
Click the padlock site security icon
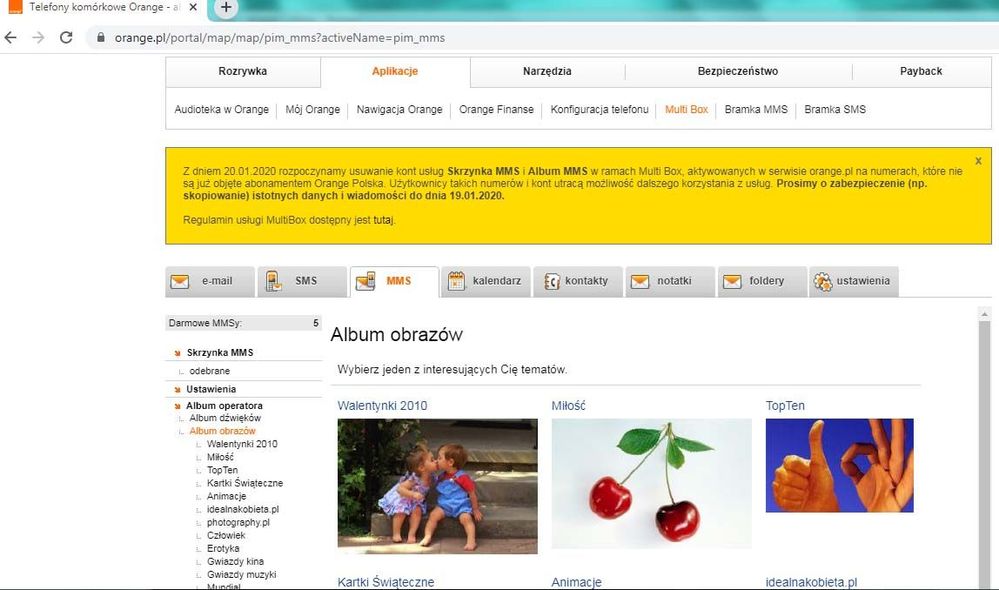101,38
